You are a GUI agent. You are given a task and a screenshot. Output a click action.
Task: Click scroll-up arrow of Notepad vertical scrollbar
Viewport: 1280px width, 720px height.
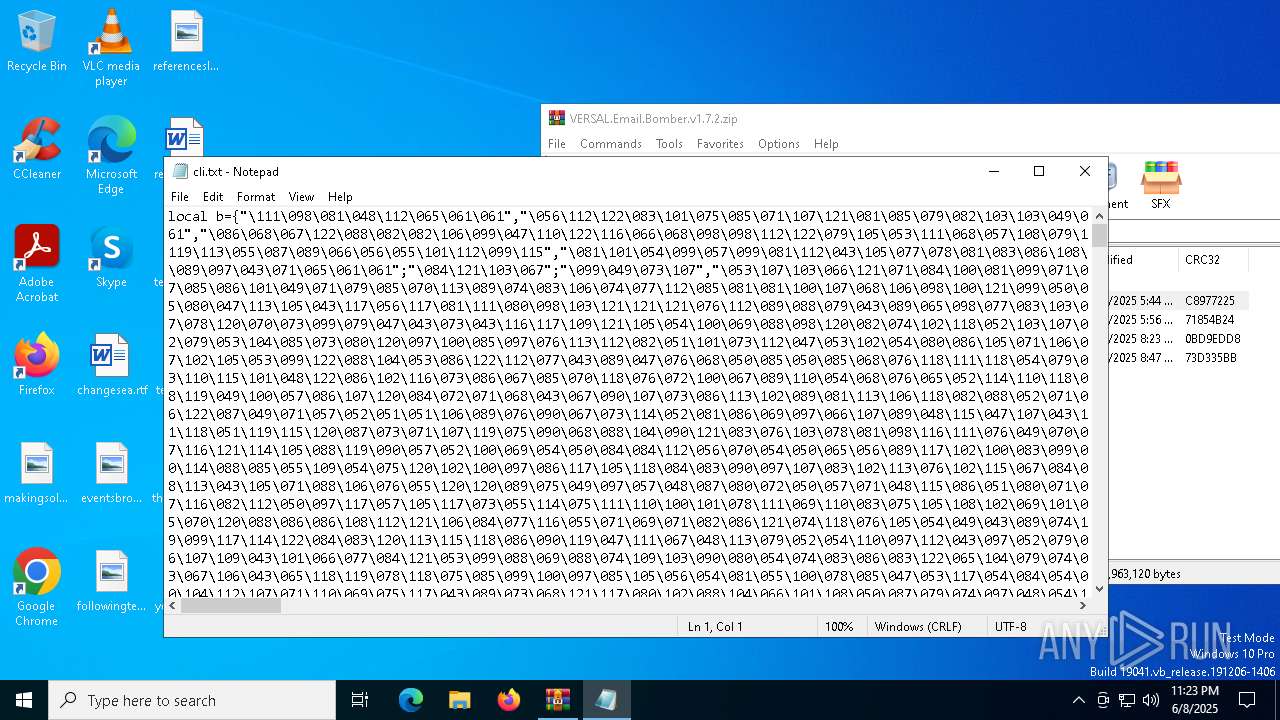tap(1100, 216)
